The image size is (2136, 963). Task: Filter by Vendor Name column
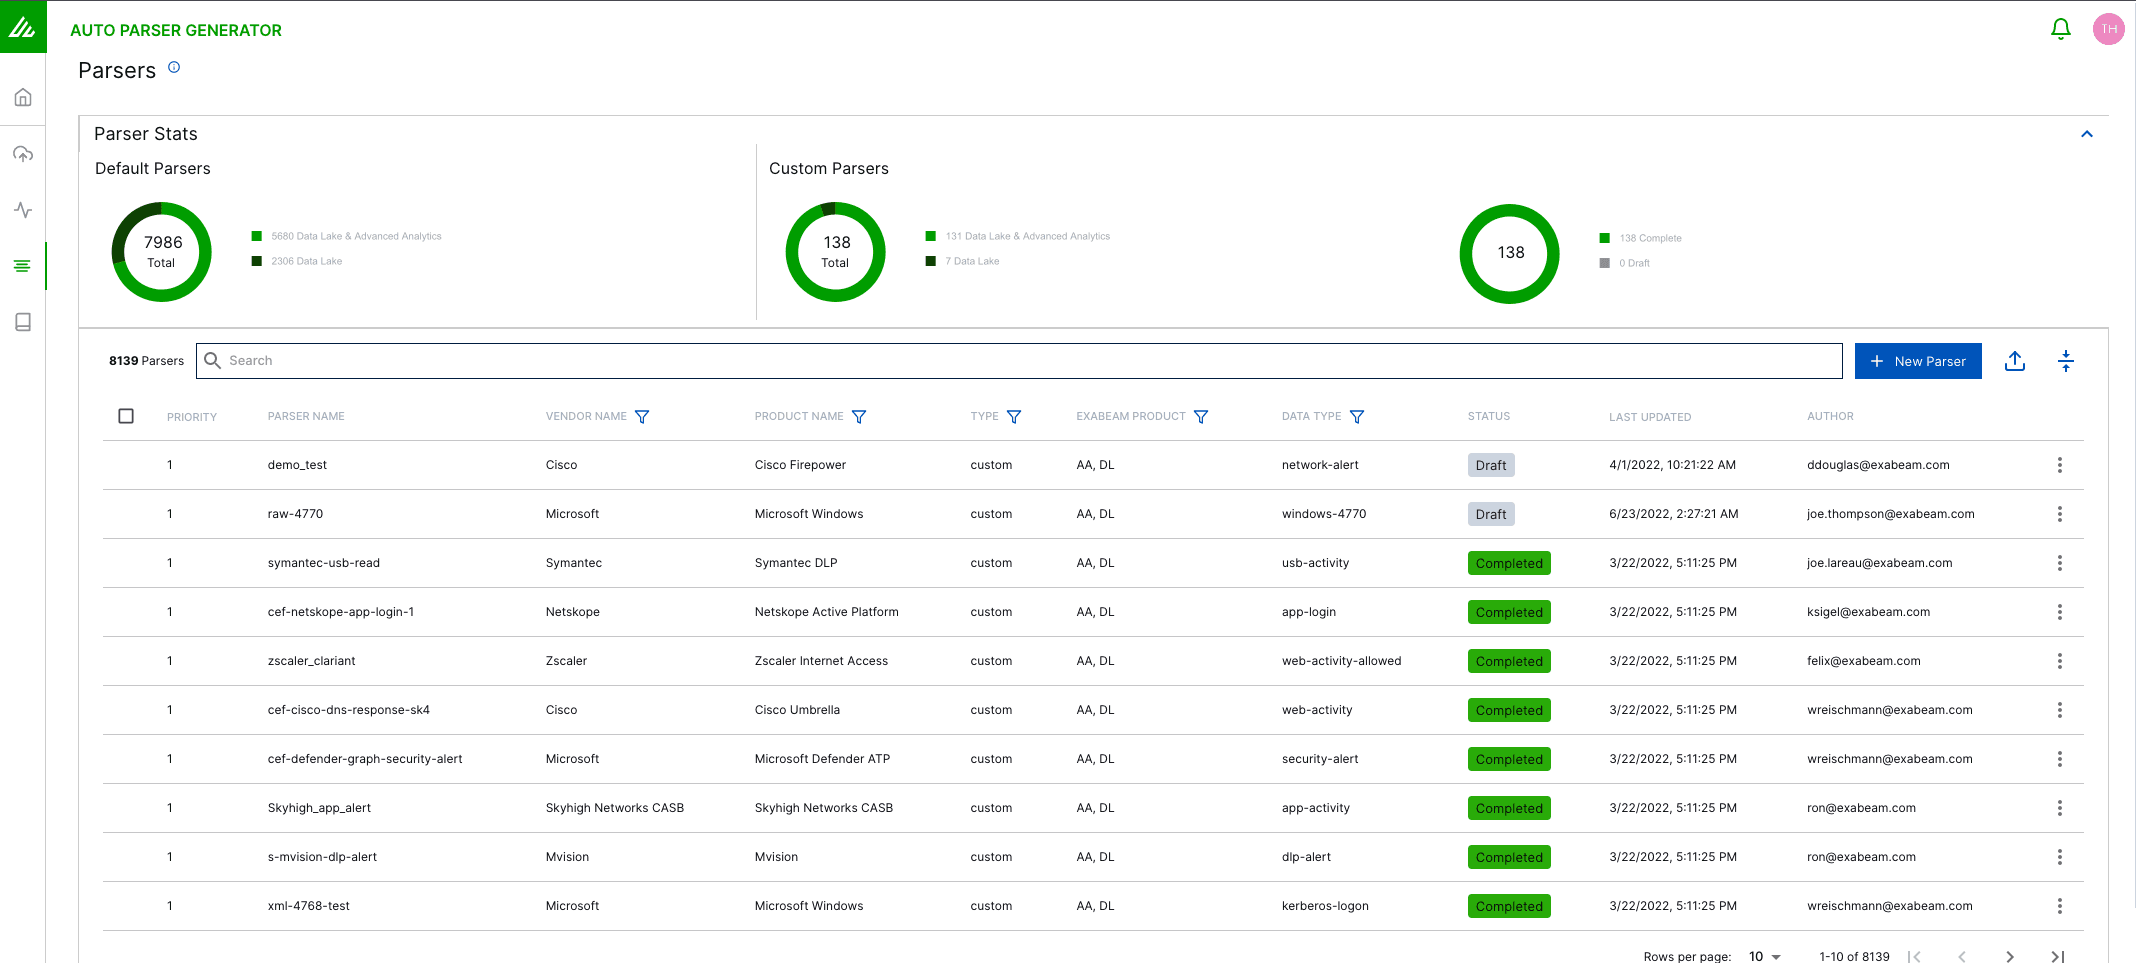pos(642,417)
